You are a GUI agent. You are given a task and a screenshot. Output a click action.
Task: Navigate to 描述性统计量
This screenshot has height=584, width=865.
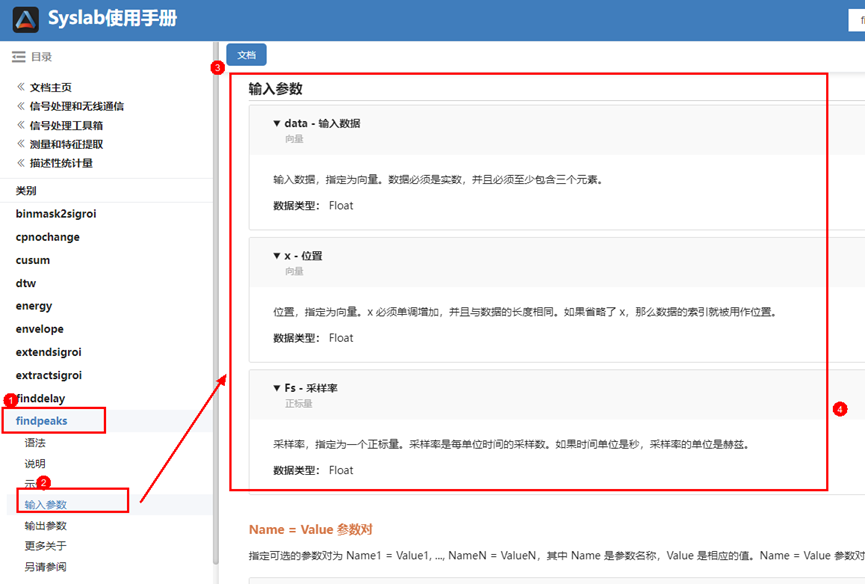pos(61,163)
